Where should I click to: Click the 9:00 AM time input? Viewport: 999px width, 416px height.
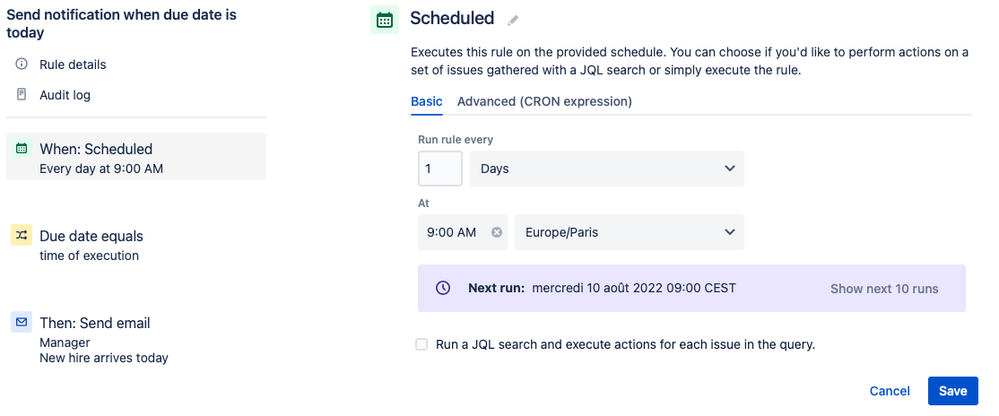(x=452, y=233)
